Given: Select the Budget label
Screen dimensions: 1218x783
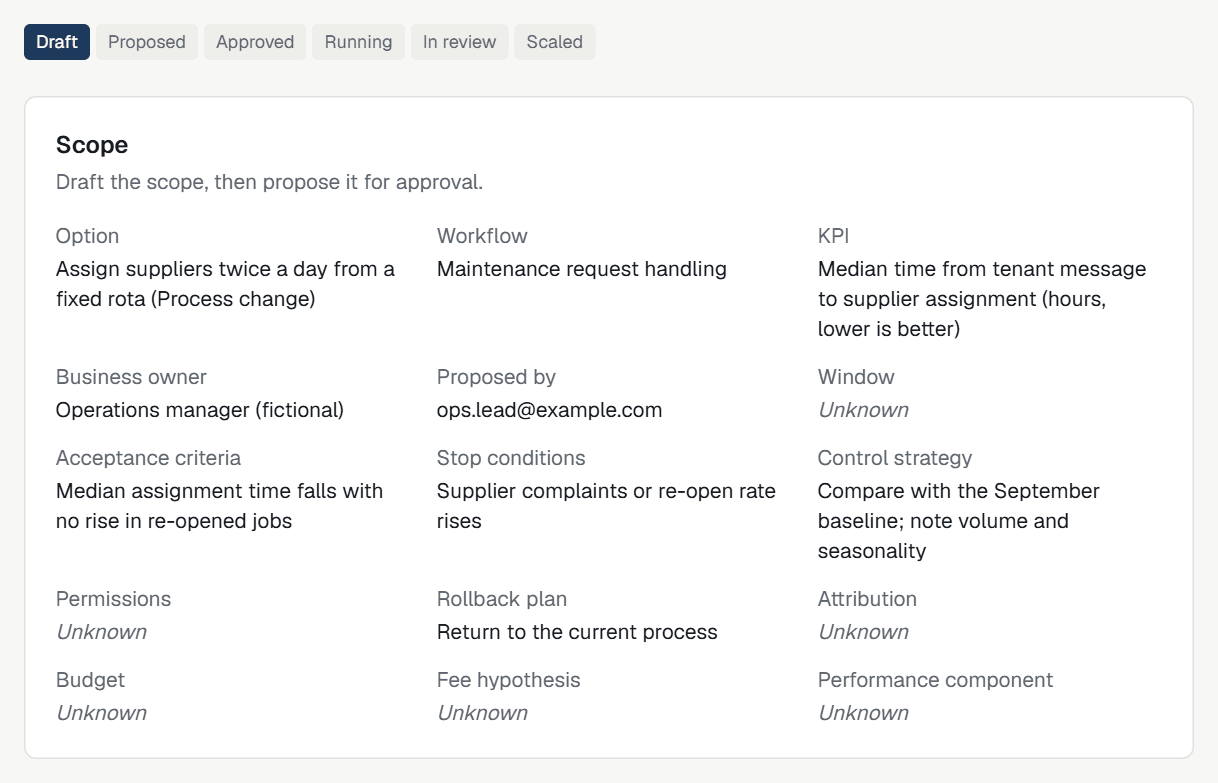Looking at the screenshot, I should (90, 680).
